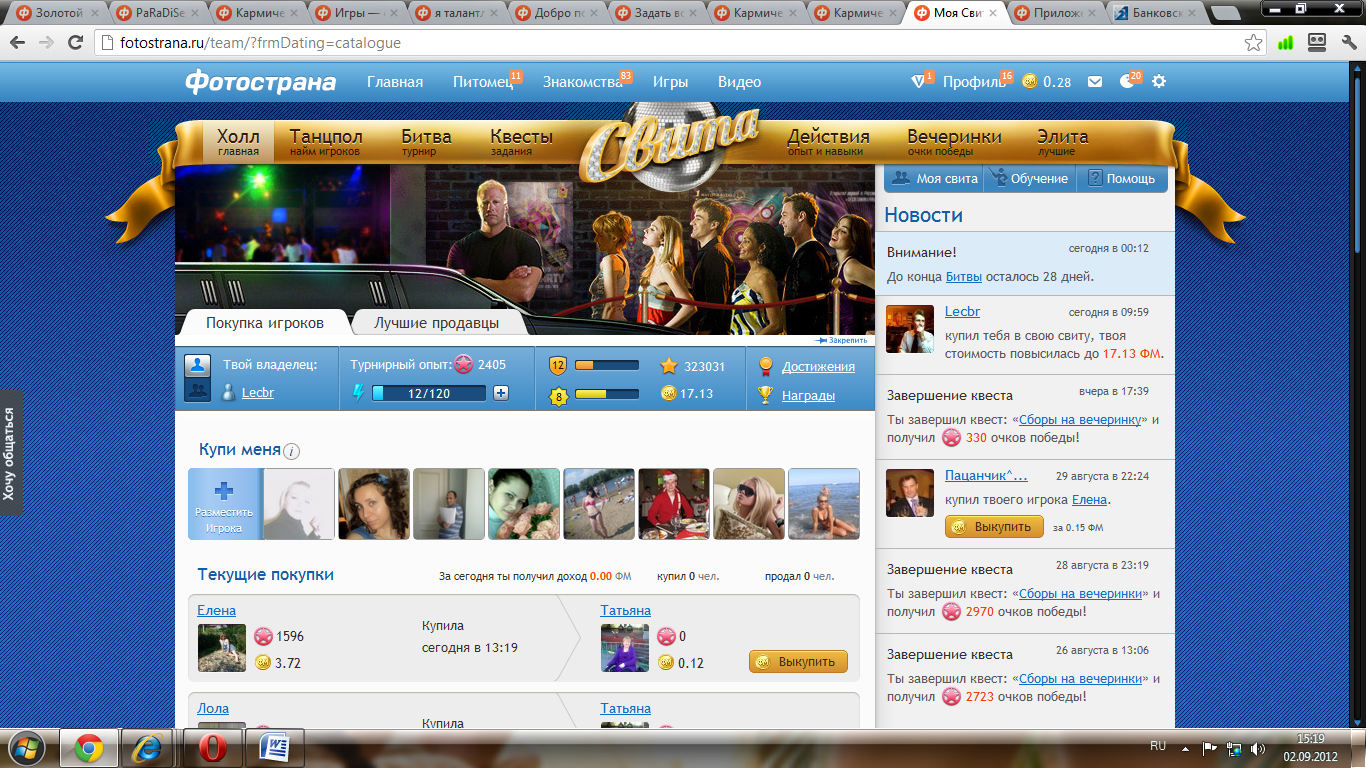1366x768 pixels.
Task: Click the level 12 shield badge
Action: point(558,366)
